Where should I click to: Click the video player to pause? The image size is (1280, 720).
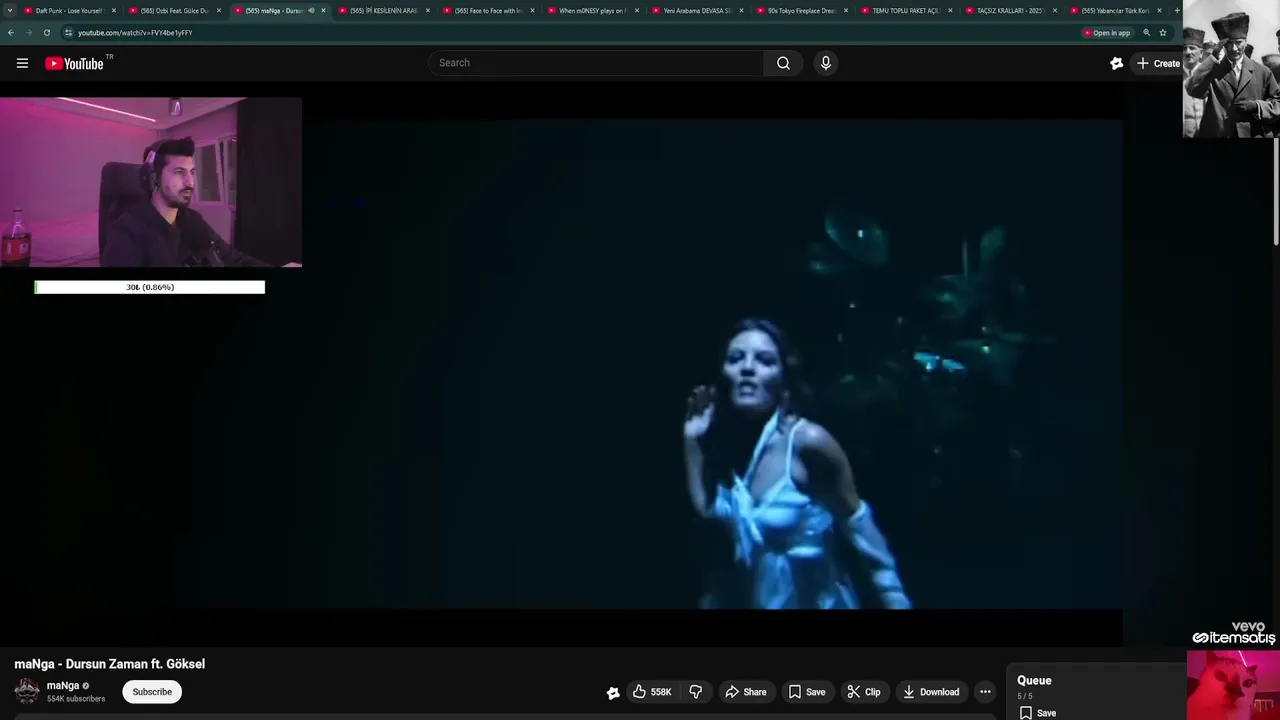[640, 365]
